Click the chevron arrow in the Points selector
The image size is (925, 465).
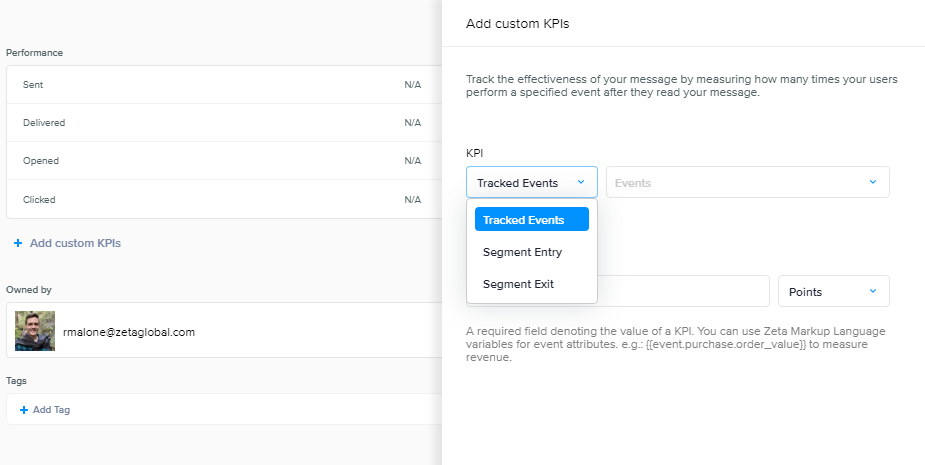pos(872,291)
